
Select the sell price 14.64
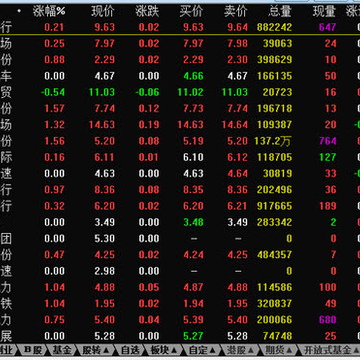[235, 125]
